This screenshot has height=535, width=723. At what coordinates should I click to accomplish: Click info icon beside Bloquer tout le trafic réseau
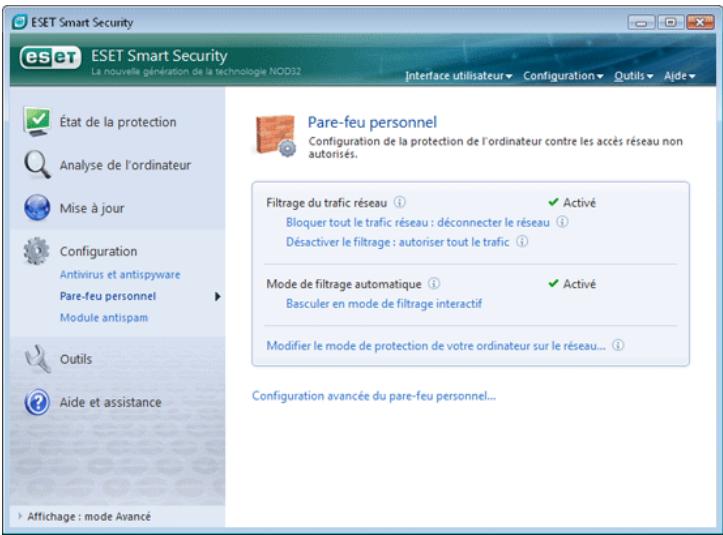click(562, 222)
